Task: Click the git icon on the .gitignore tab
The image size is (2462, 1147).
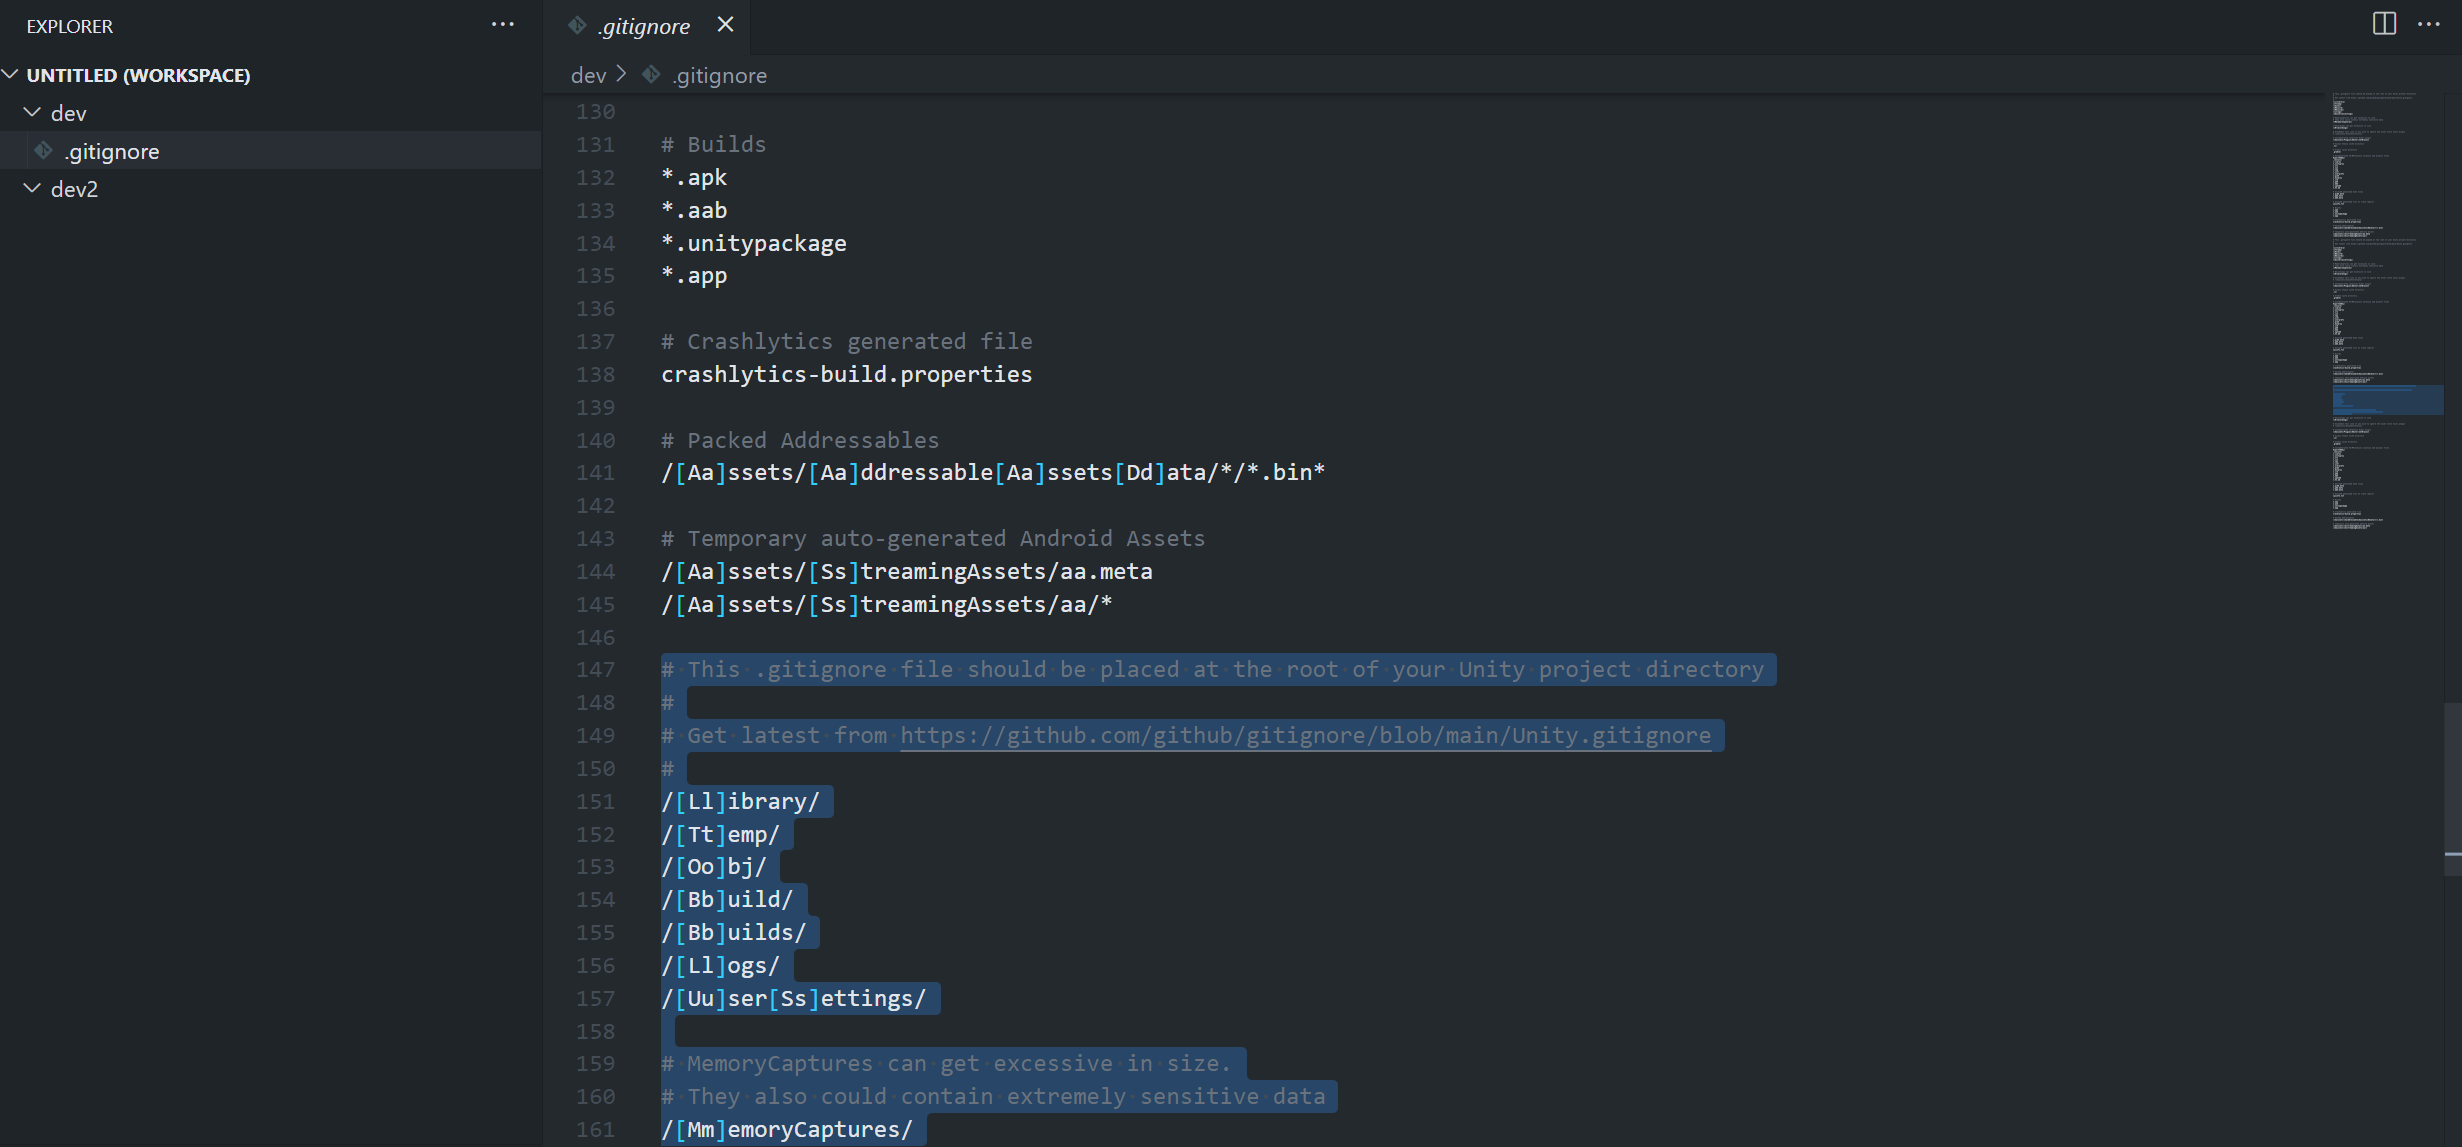Action: point(577,26)
